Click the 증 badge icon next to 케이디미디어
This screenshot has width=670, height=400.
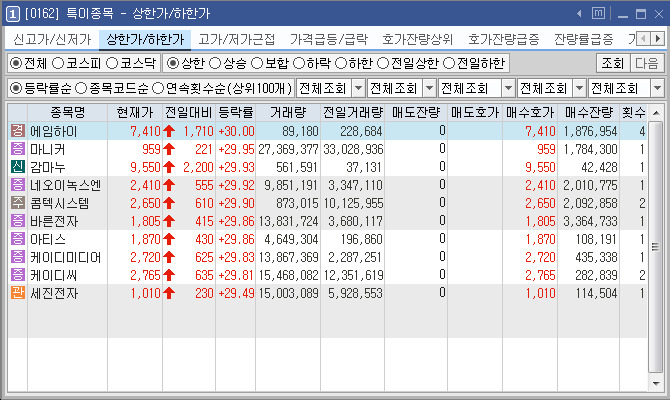tap(18, 257)
